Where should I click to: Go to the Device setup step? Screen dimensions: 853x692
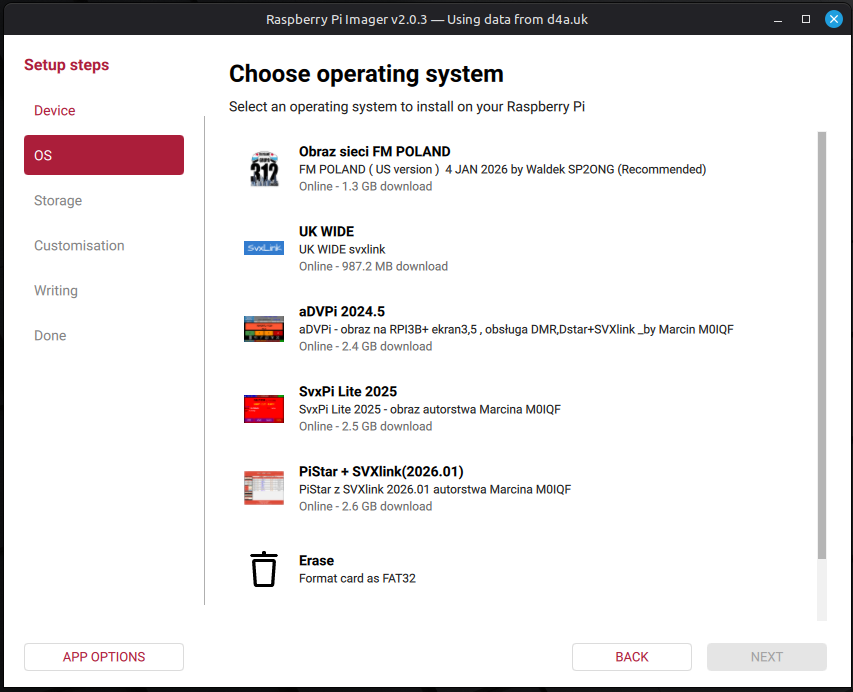point(55,110)
